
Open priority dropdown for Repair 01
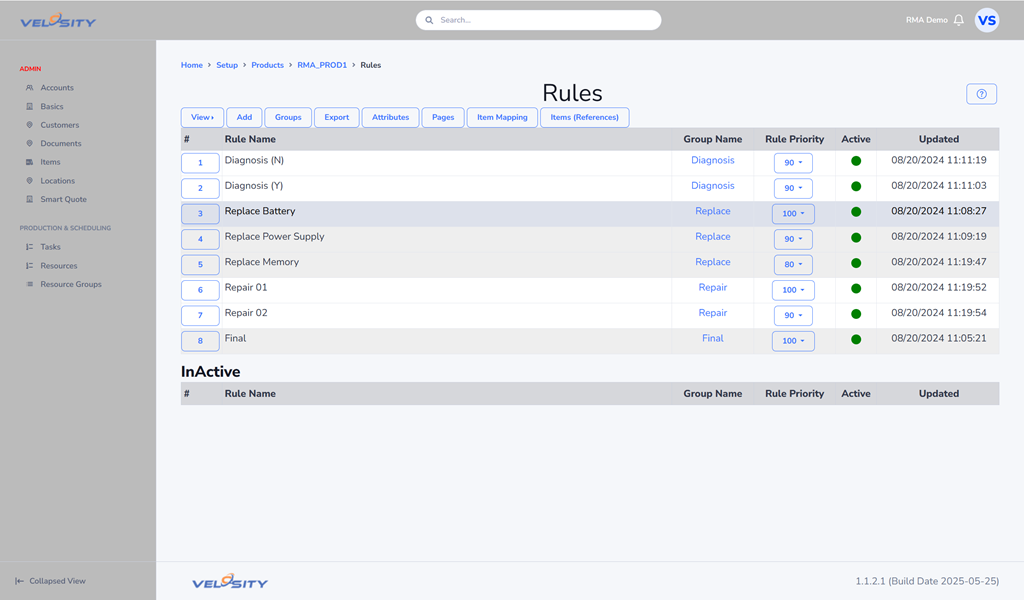(793, 290)
